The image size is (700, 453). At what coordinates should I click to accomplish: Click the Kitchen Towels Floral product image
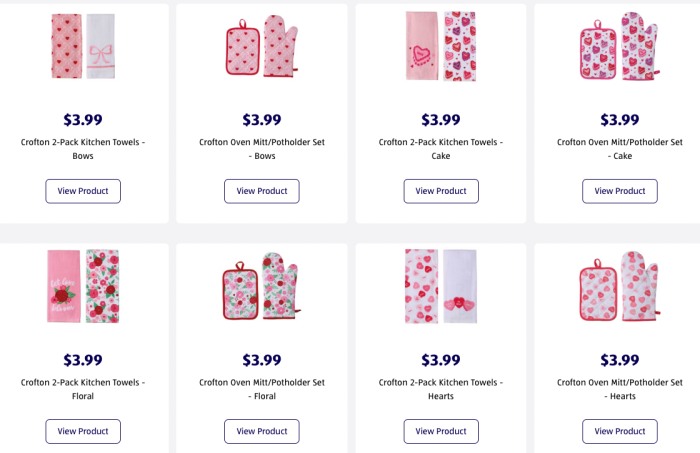coord(83,286)
